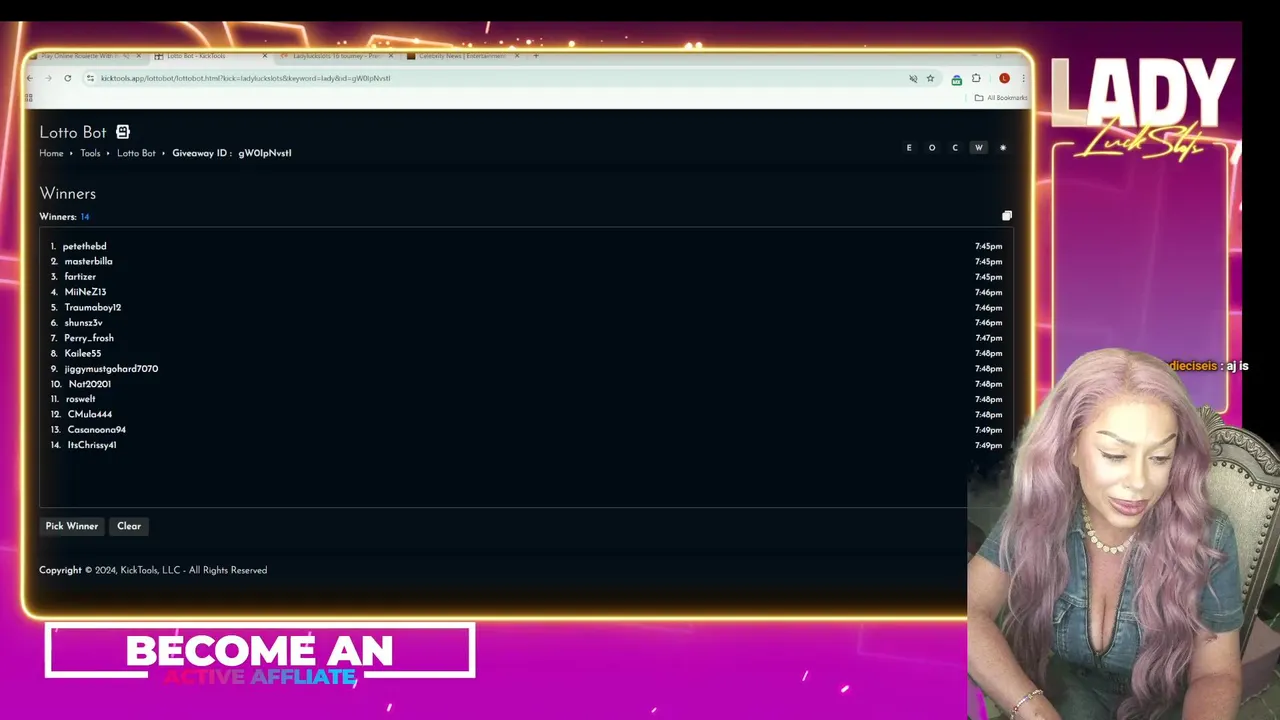This screenshot has height=720, width=1280.
Task: Click the Clear button
Action: pyautogui.click(x=129, y=526)
